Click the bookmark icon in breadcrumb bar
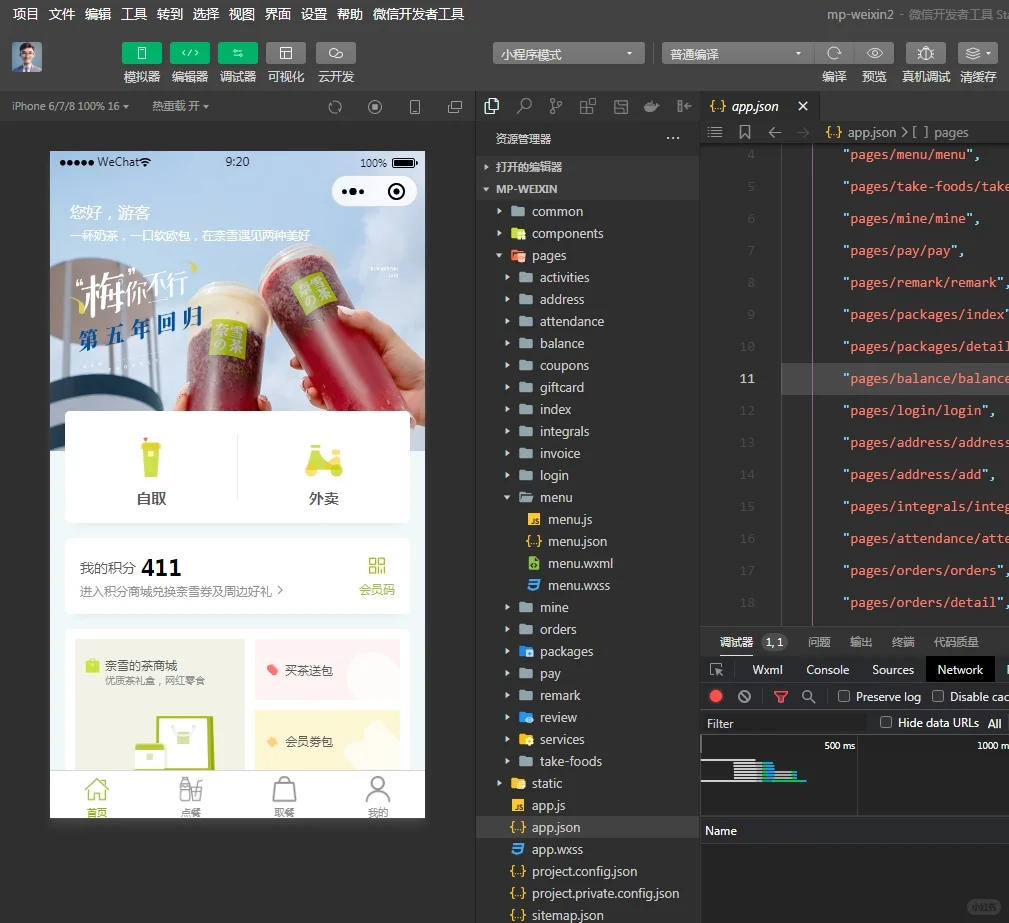The width and height of the screenshot is (1009, 923). (745, 132)
